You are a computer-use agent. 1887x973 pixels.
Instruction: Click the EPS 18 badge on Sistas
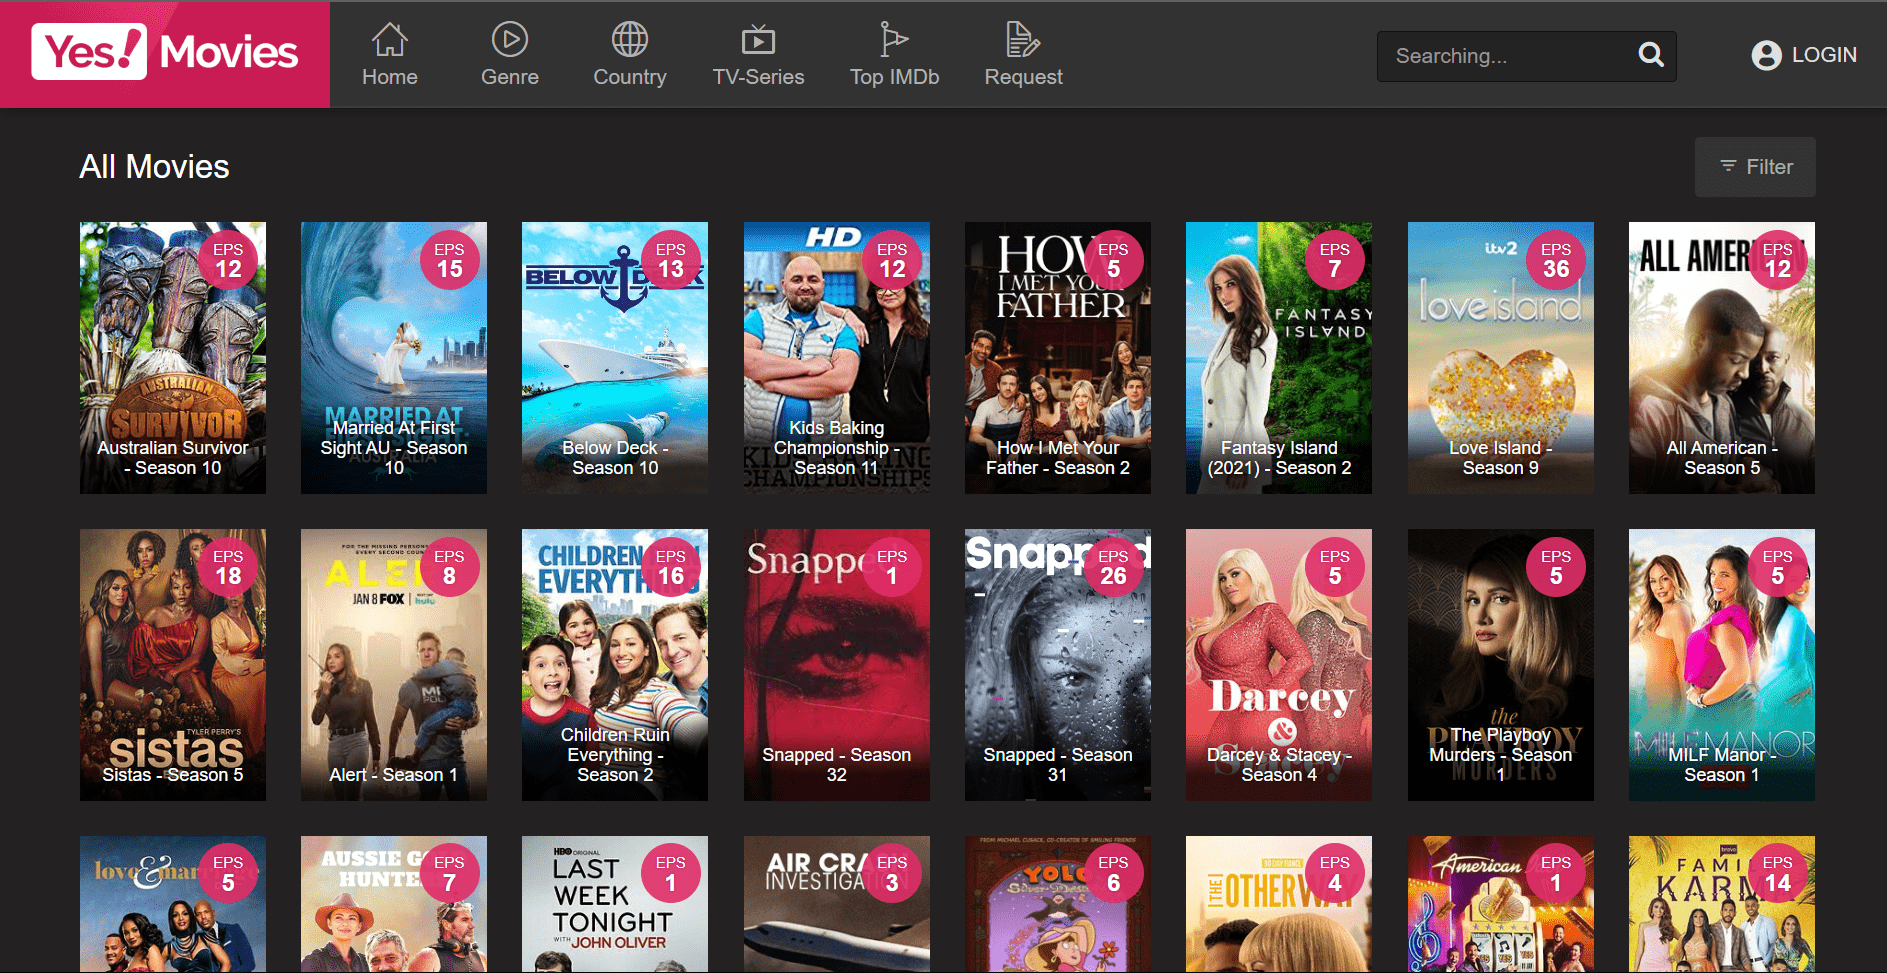tap(228, 567)
